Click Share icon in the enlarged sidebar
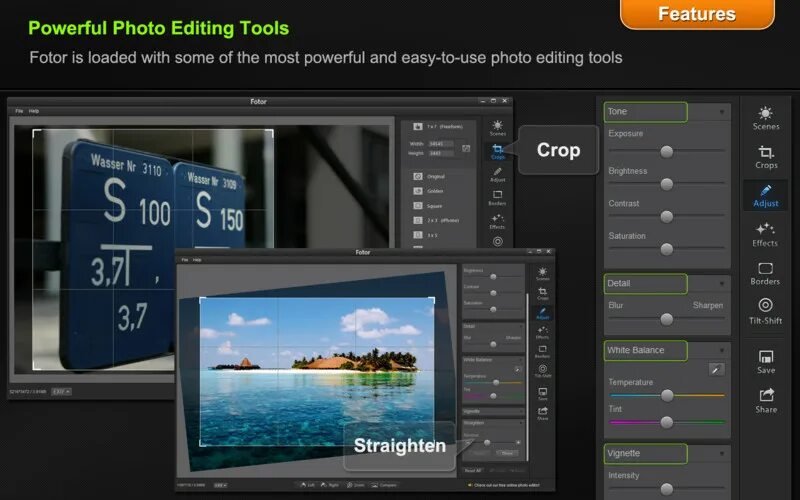 point(766,401)
